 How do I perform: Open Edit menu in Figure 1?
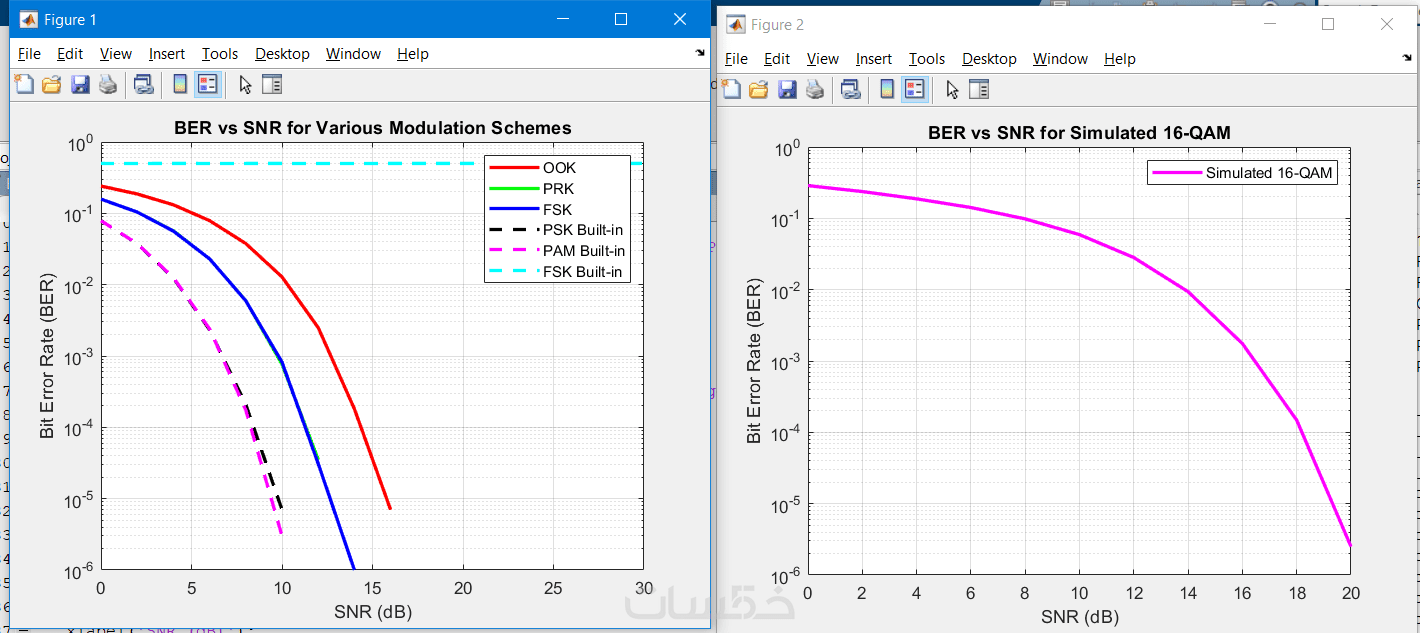[70, 54]
